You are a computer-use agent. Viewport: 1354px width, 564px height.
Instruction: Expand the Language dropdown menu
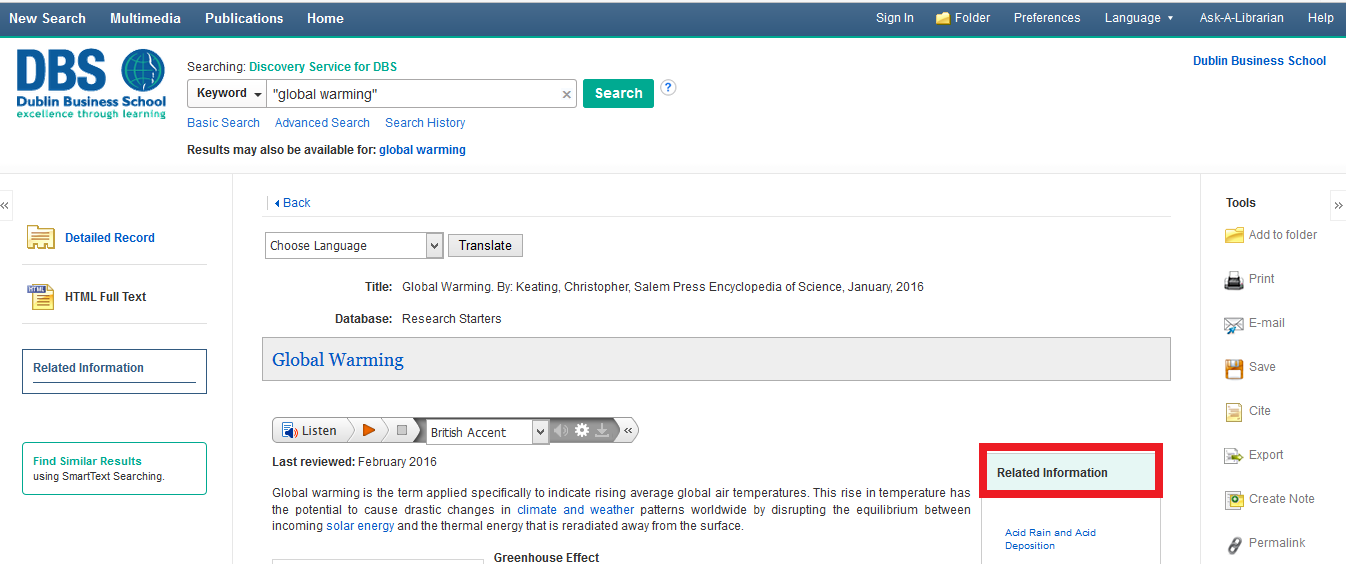(x=1139, y=18)
